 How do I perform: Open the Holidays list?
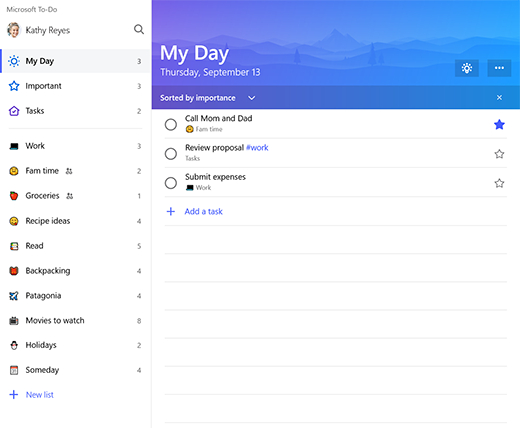pos(76,345)
